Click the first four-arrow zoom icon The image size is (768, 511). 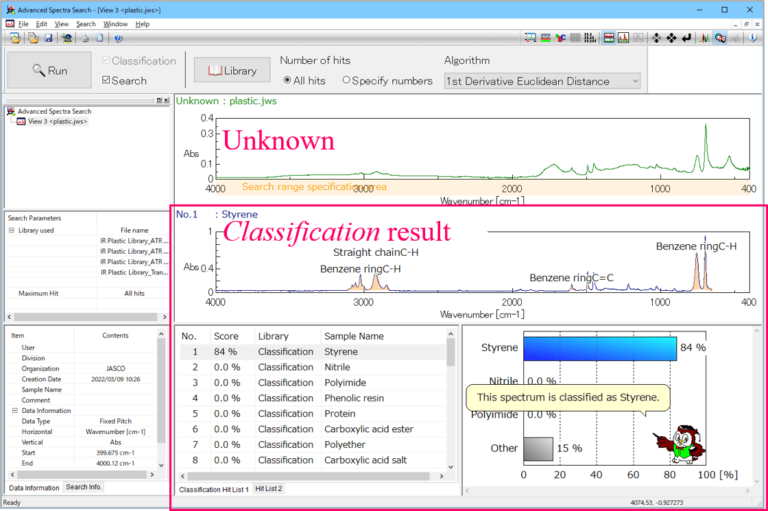click(656, 38)
